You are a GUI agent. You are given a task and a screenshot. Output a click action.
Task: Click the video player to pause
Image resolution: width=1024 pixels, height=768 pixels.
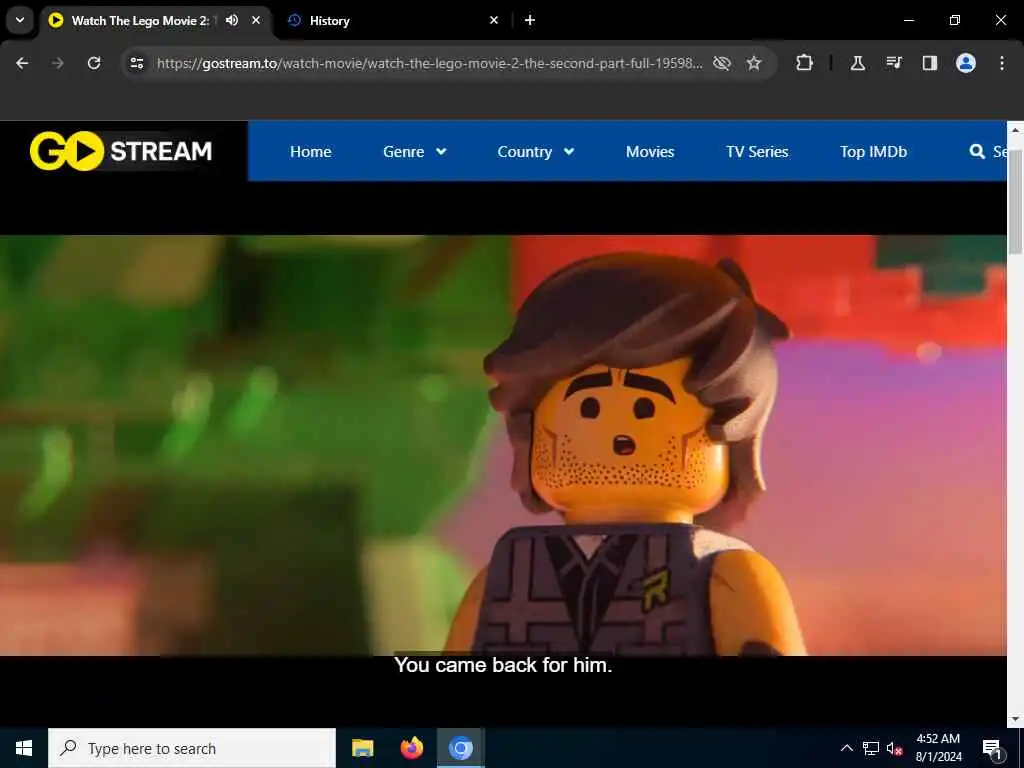503,445
